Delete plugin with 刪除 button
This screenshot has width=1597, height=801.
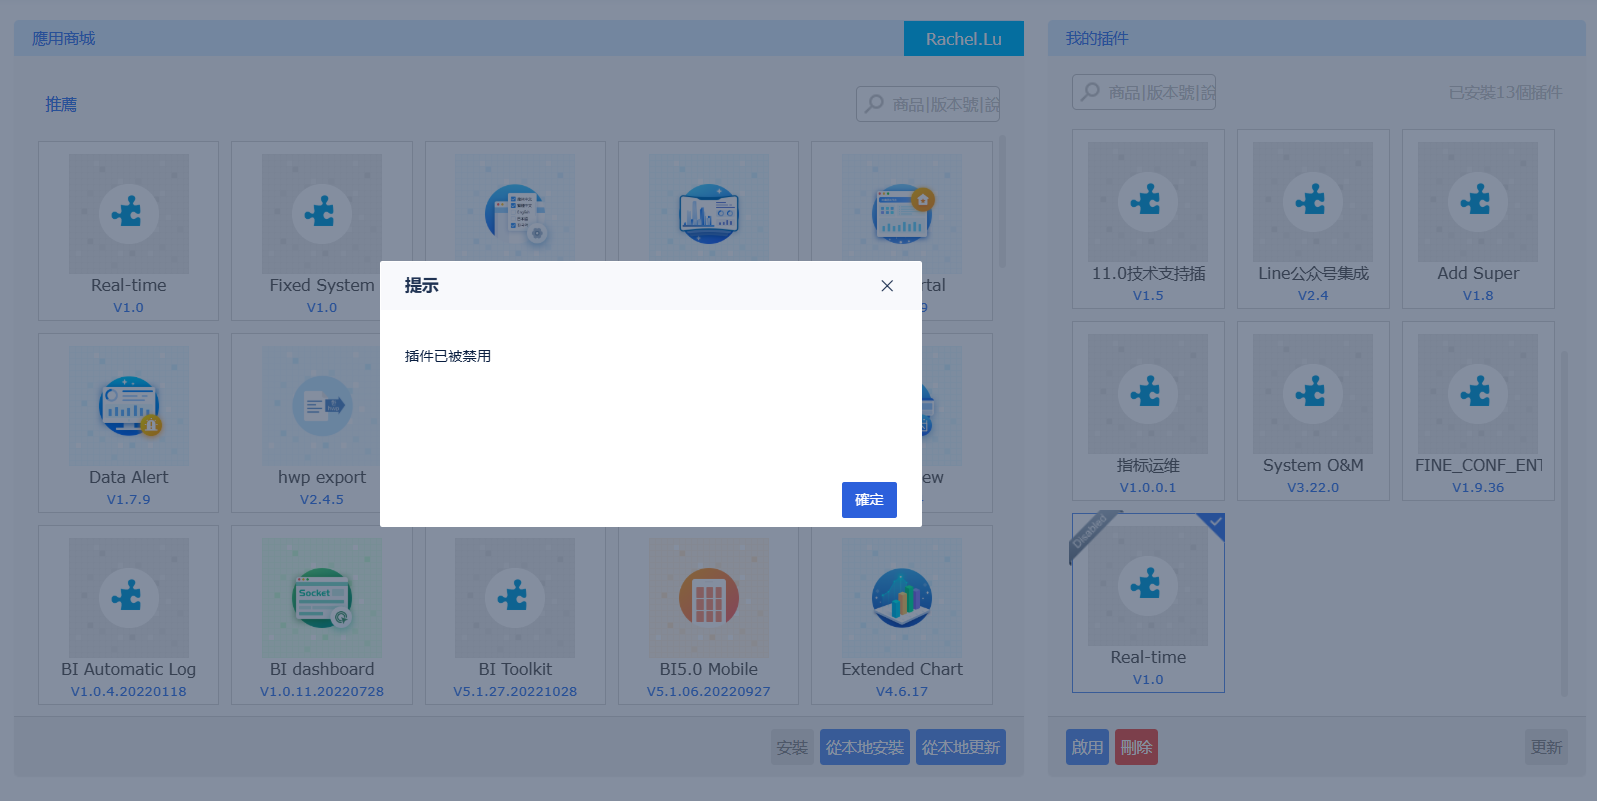[1136, 747]
